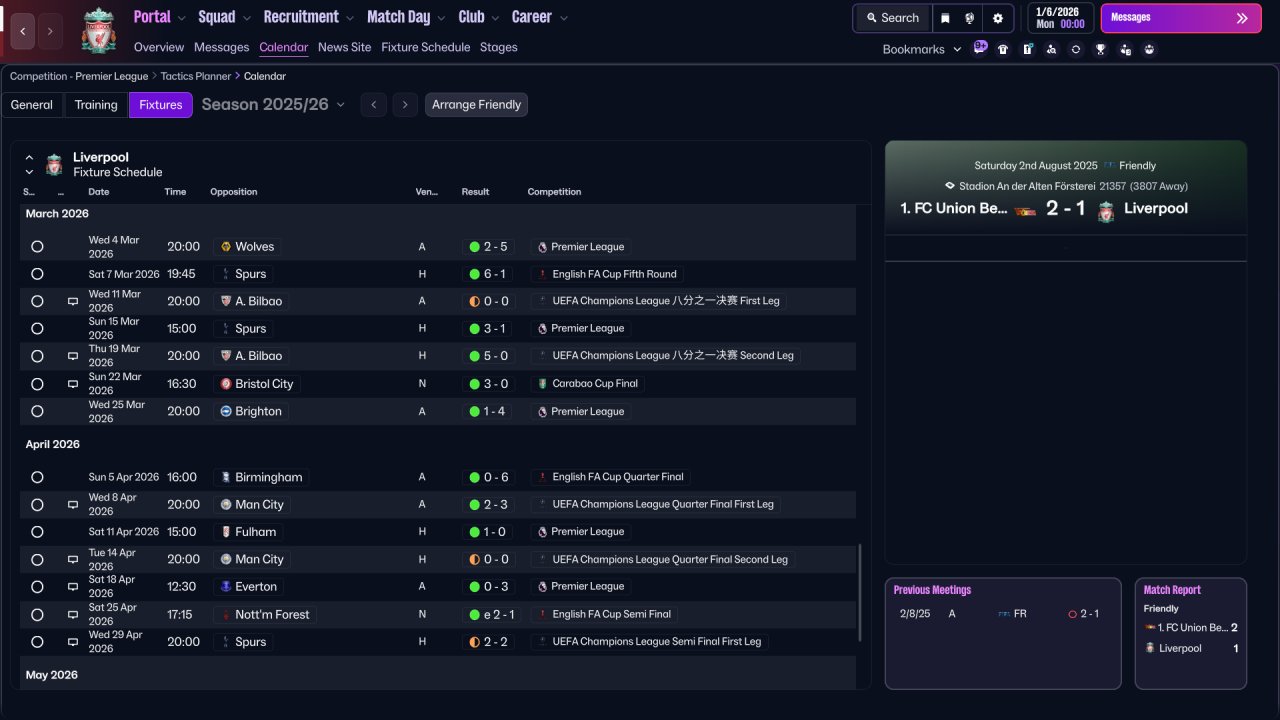Viewport: 1280px width, 720px height.
Task: Go forward with the right arrow navigation button
Action: coord(50,31)
